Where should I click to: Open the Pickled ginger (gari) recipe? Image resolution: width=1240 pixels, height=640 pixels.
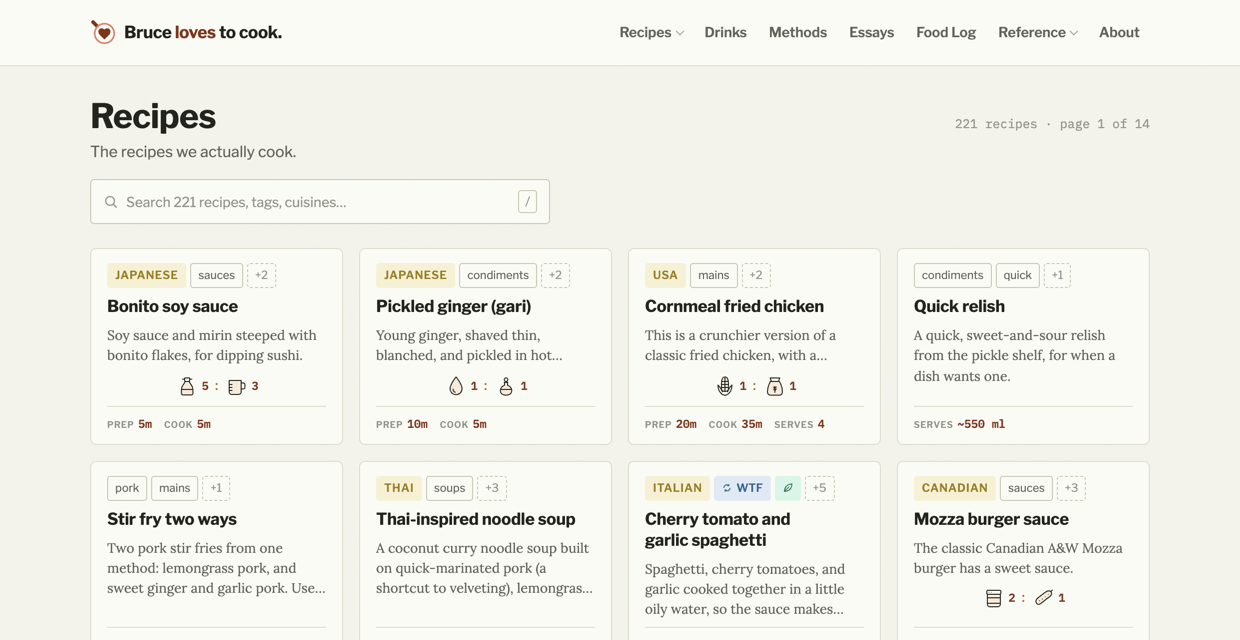coord(453,306)
